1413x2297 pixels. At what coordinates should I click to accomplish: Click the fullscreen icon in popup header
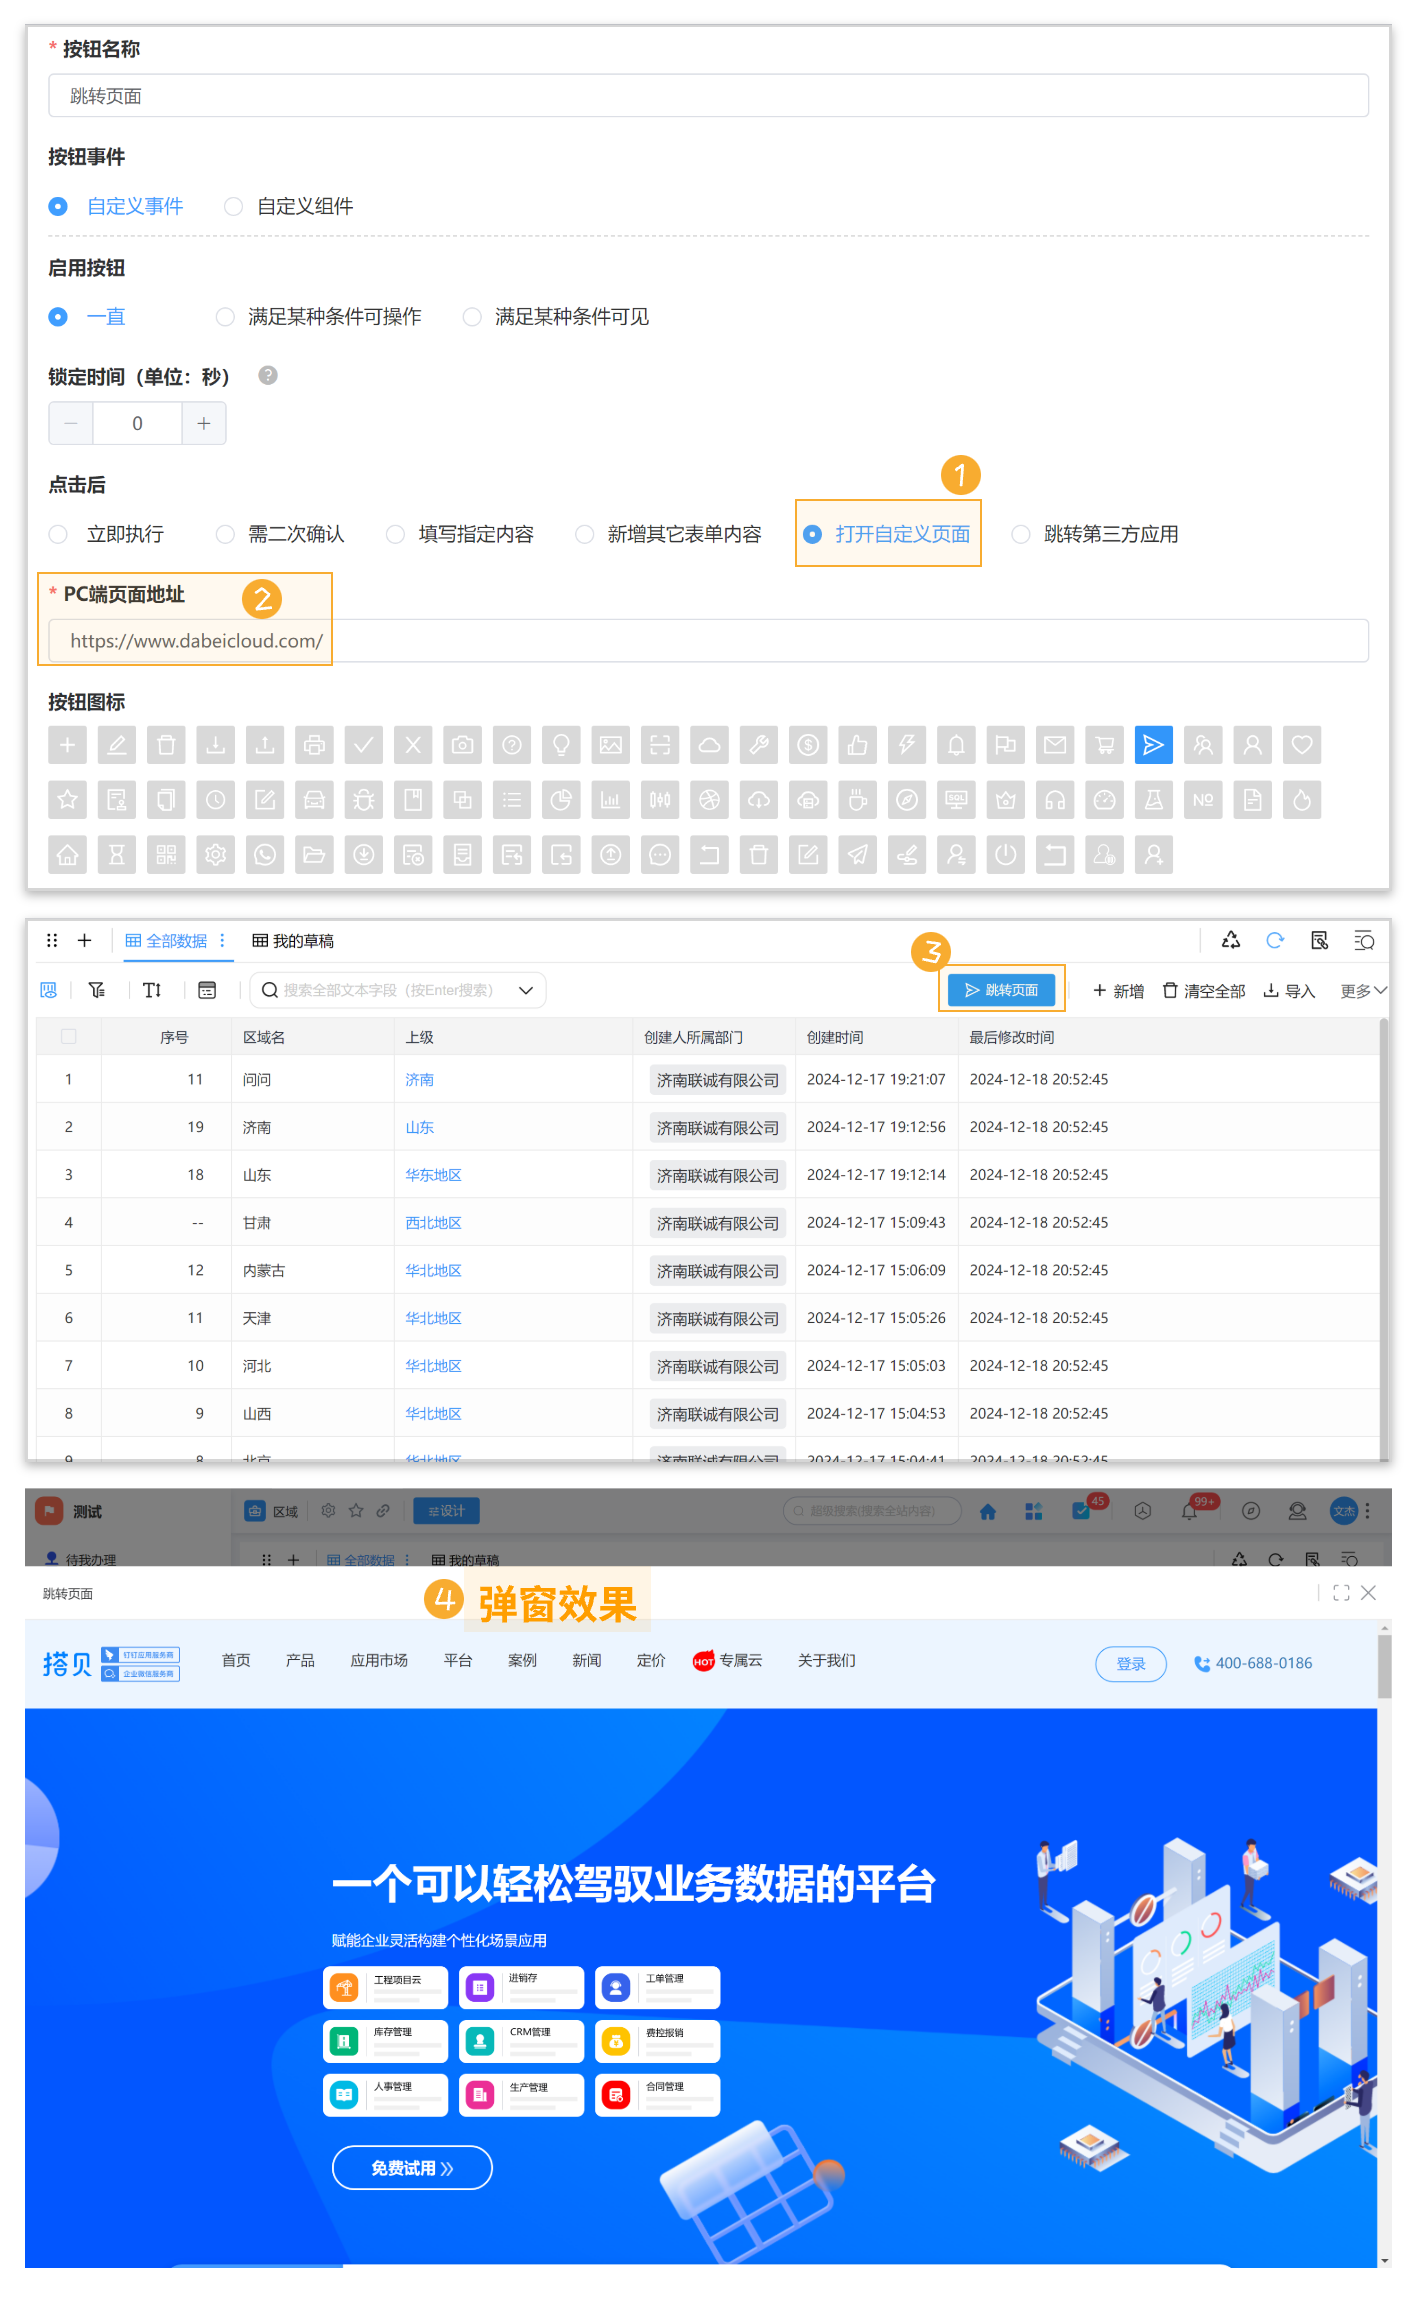[1341, 1593]
